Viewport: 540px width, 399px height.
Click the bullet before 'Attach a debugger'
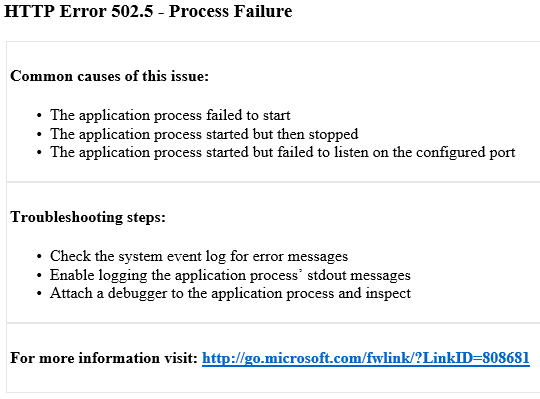(39, 294)
